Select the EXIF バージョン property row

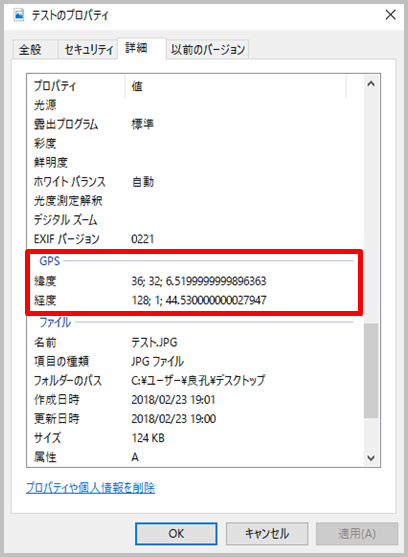tap(195, 239)
